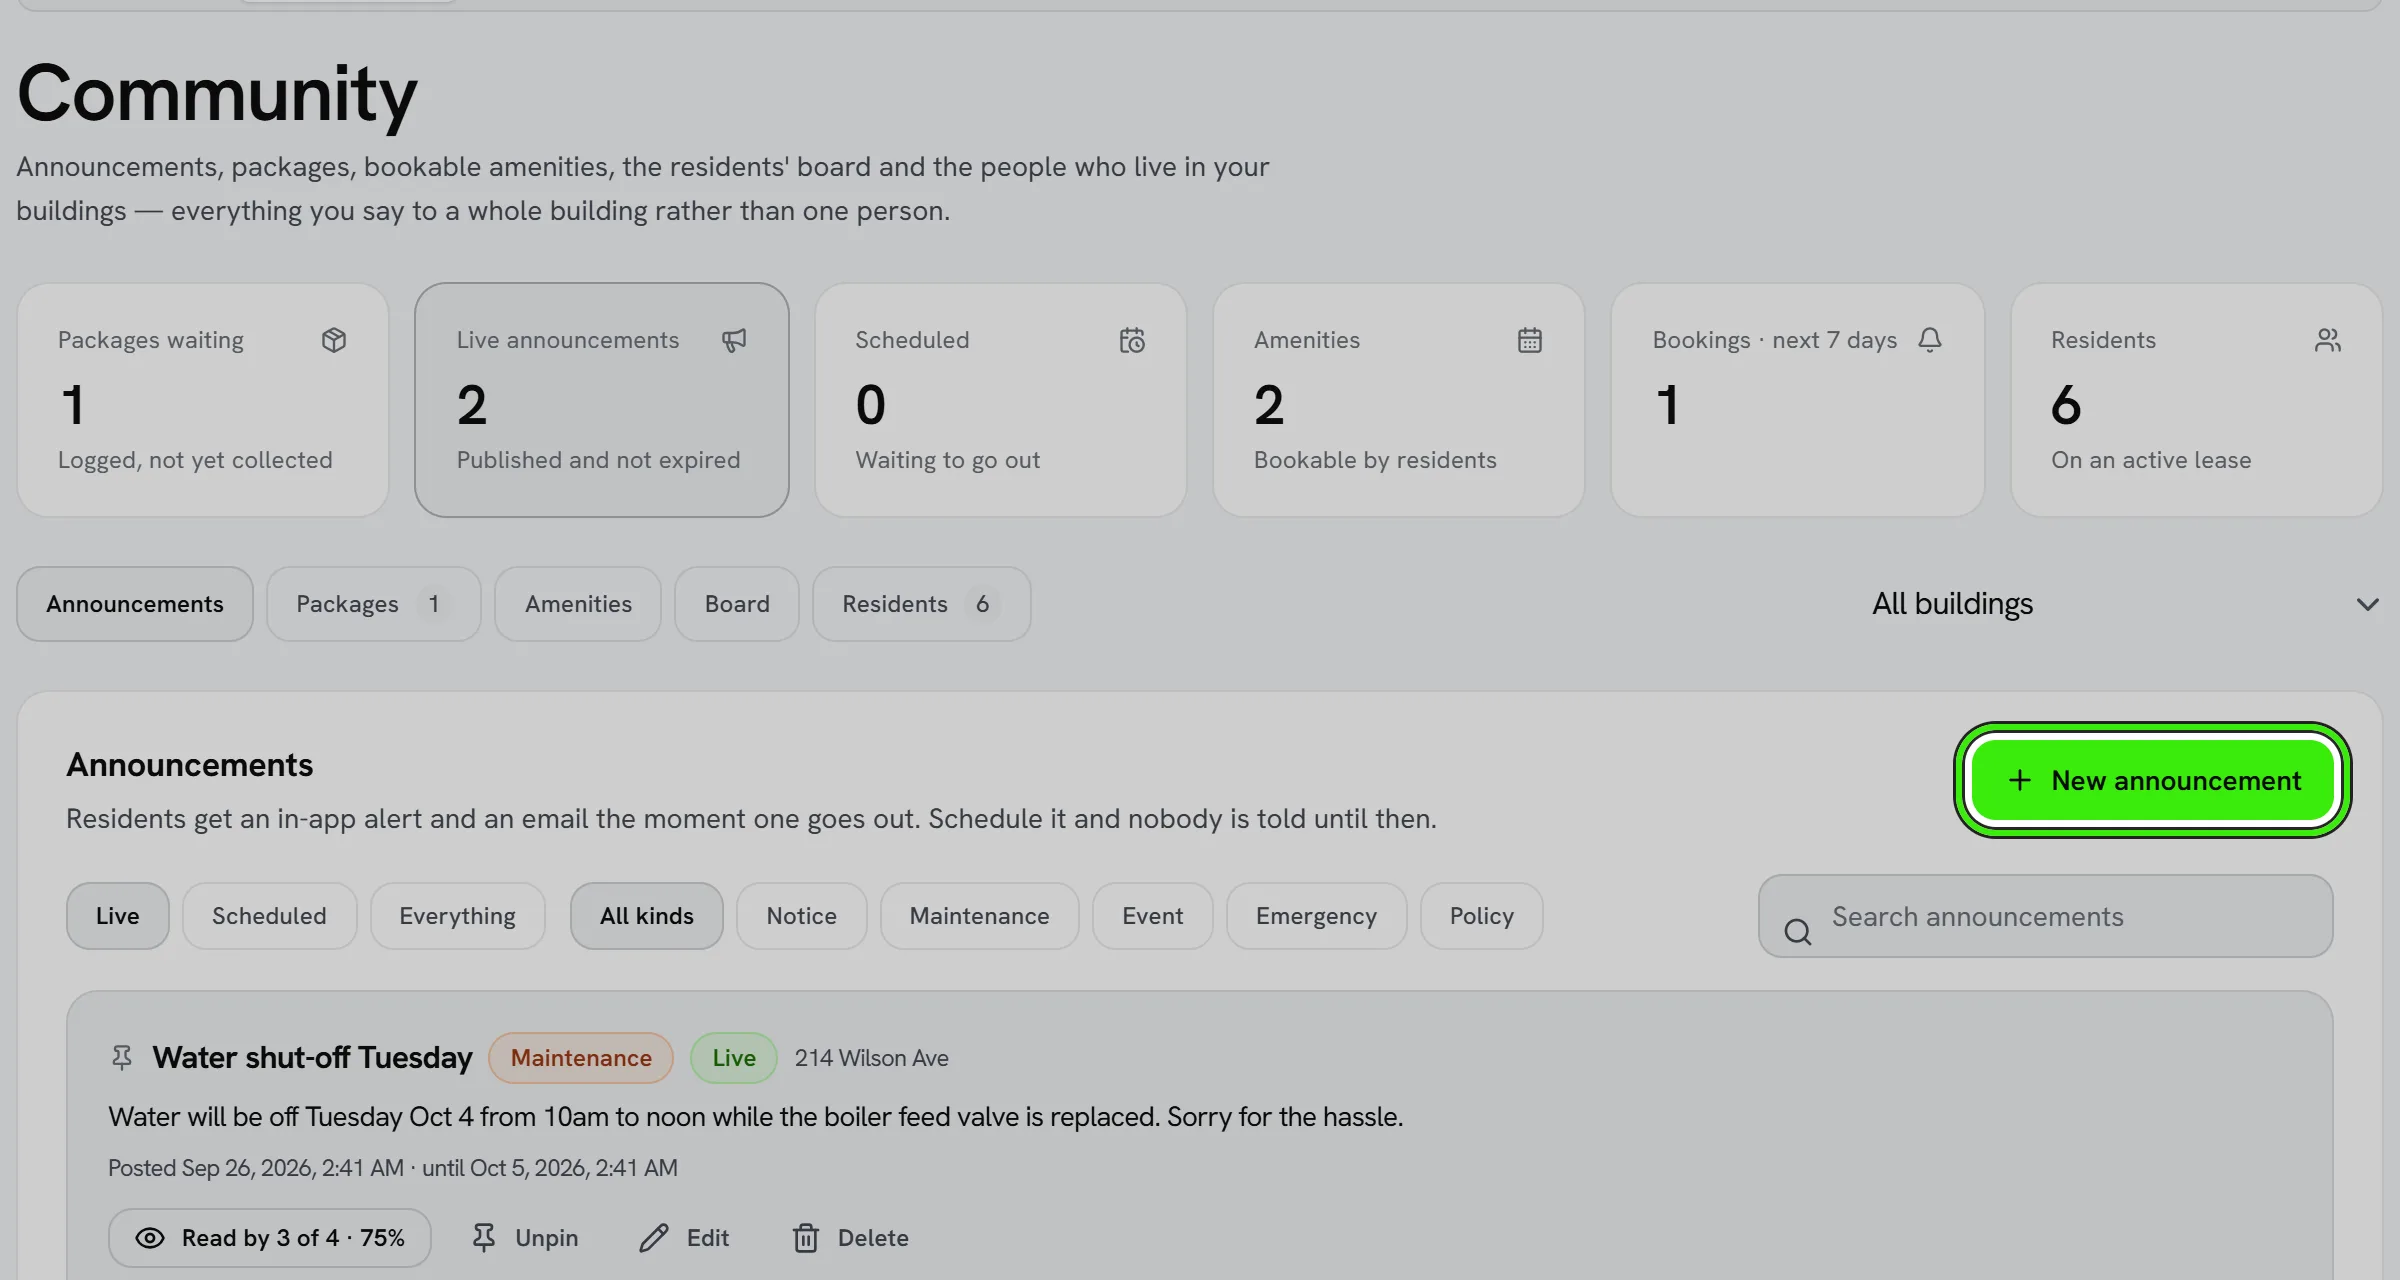
Task: Open the Board tab
Action: 737,604
